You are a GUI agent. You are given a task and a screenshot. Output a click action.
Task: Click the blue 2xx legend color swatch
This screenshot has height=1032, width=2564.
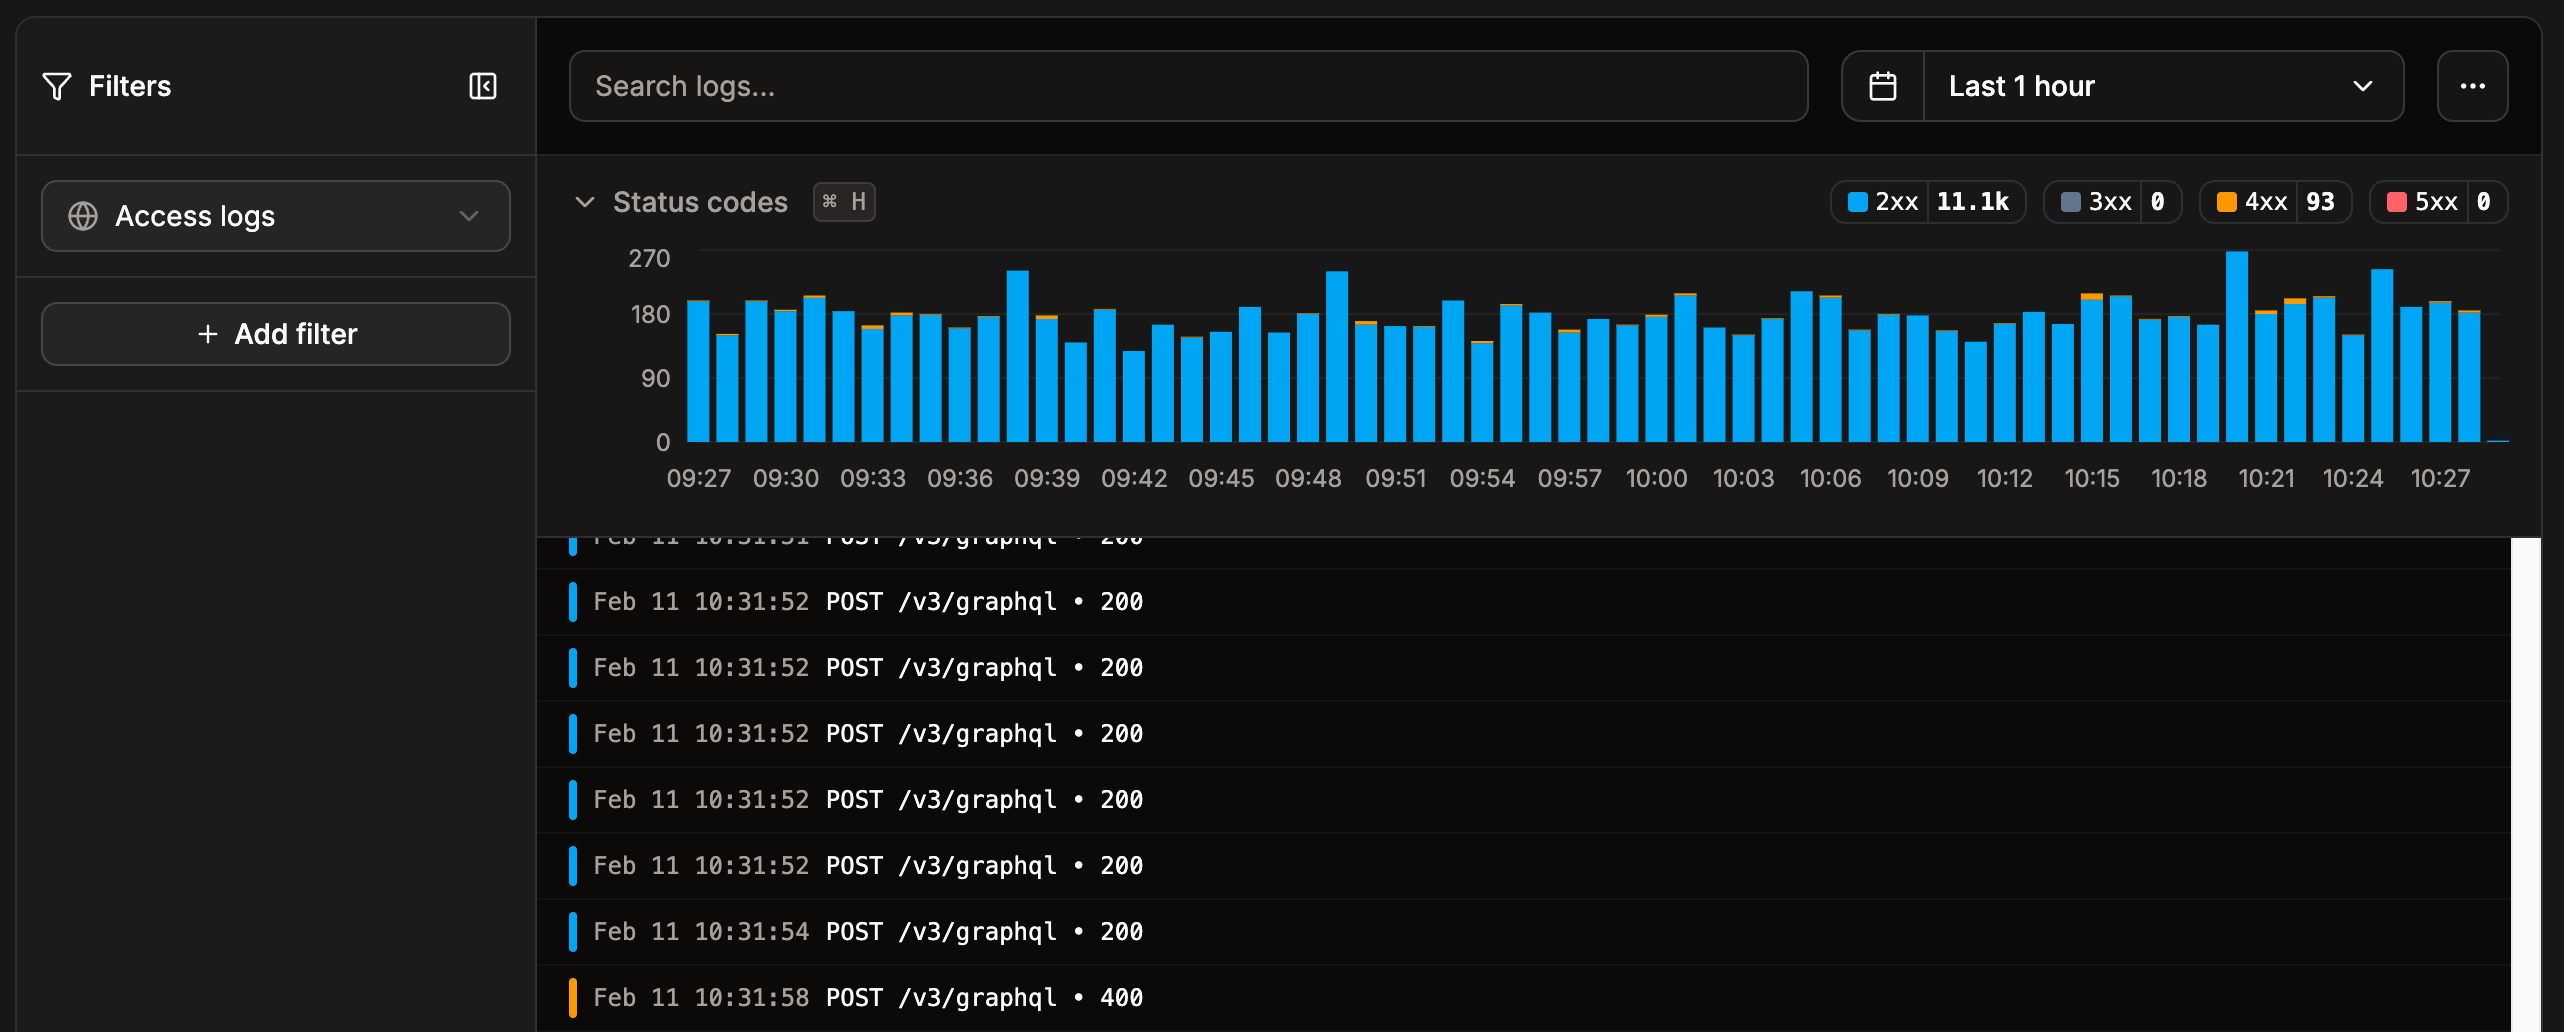pos(1857,201)
